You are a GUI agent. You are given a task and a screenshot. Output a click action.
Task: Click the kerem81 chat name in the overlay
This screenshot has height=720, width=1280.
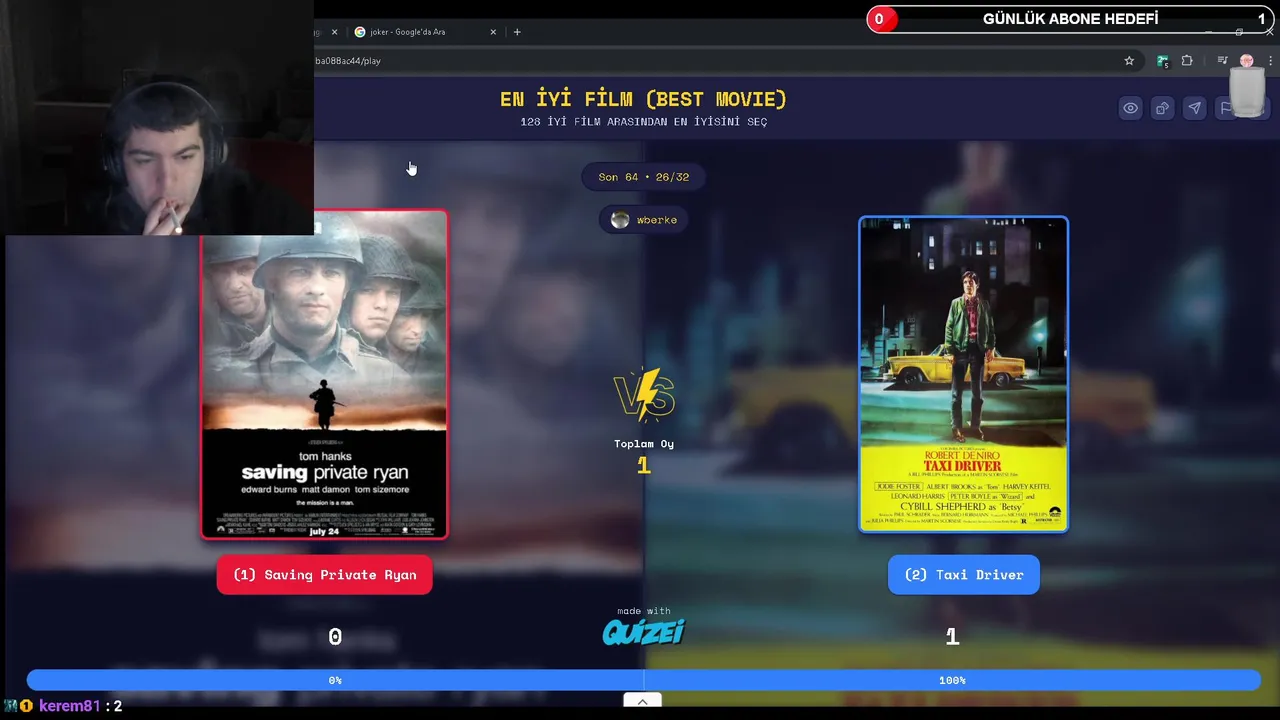click(x=69, y=706)
